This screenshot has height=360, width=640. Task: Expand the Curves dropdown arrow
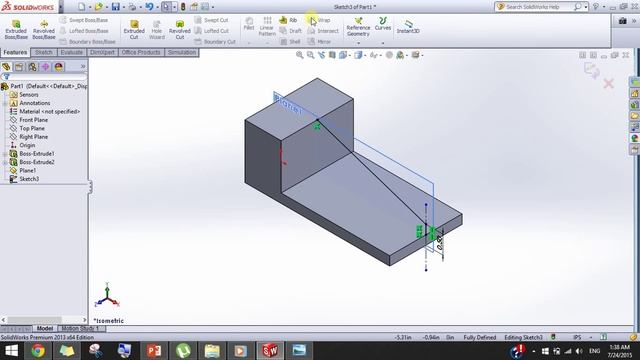point(383,43)
